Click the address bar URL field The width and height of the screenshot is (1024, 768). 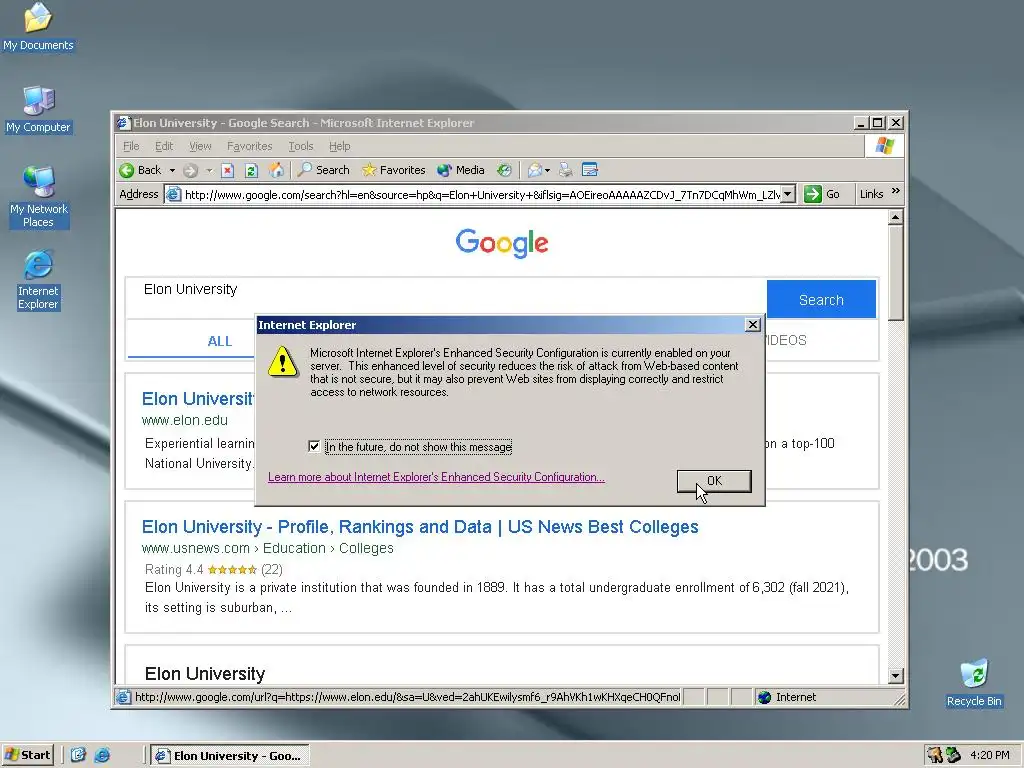click(x=482, y=194)
